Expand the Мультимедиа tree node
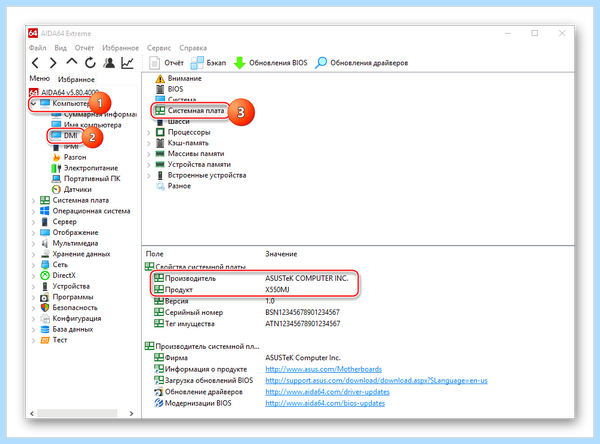This screenshot has width=600, height=444. click(34, 243)
